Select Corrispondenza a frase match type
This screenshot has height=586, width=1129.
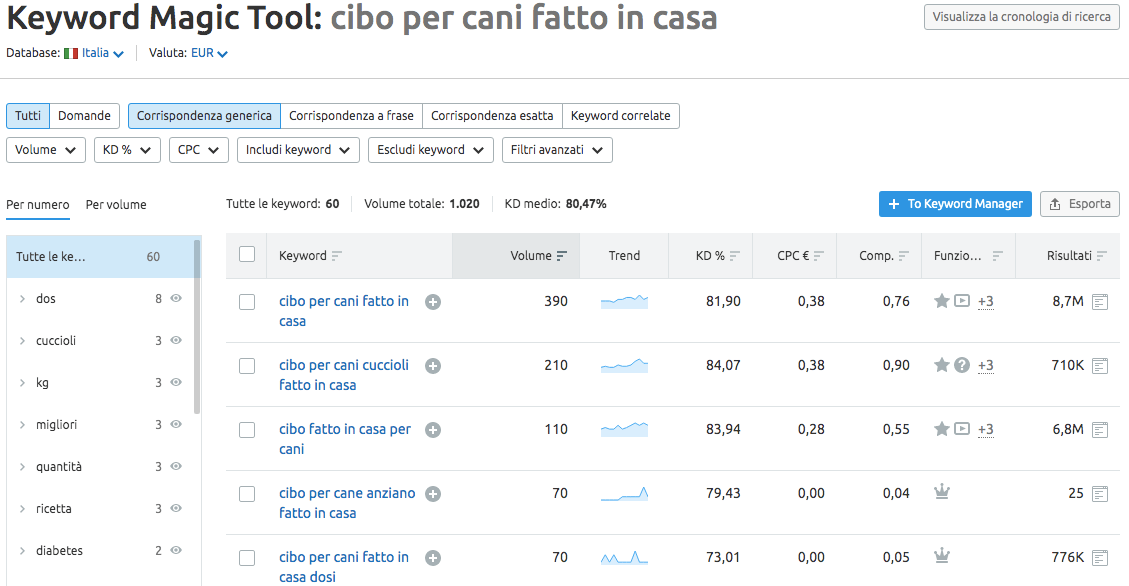[x=351, y=116]
